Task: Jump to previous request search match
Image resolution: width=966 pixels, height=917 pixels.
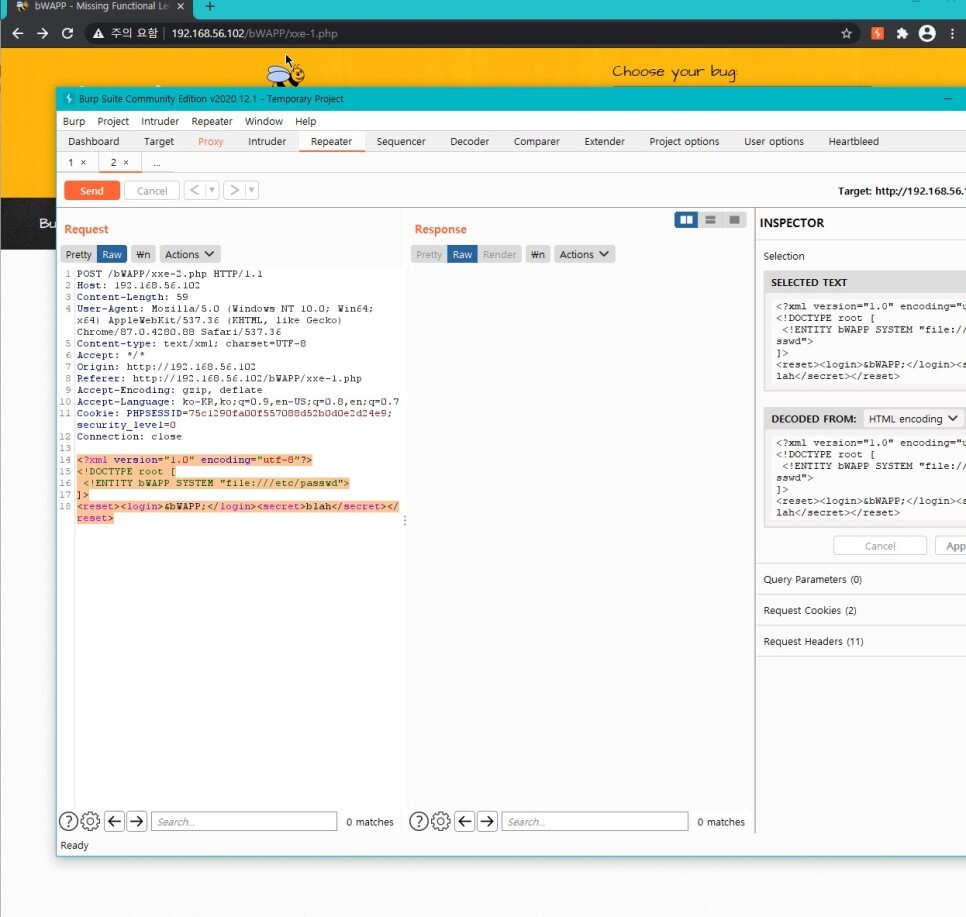Action: click(115, 821)
